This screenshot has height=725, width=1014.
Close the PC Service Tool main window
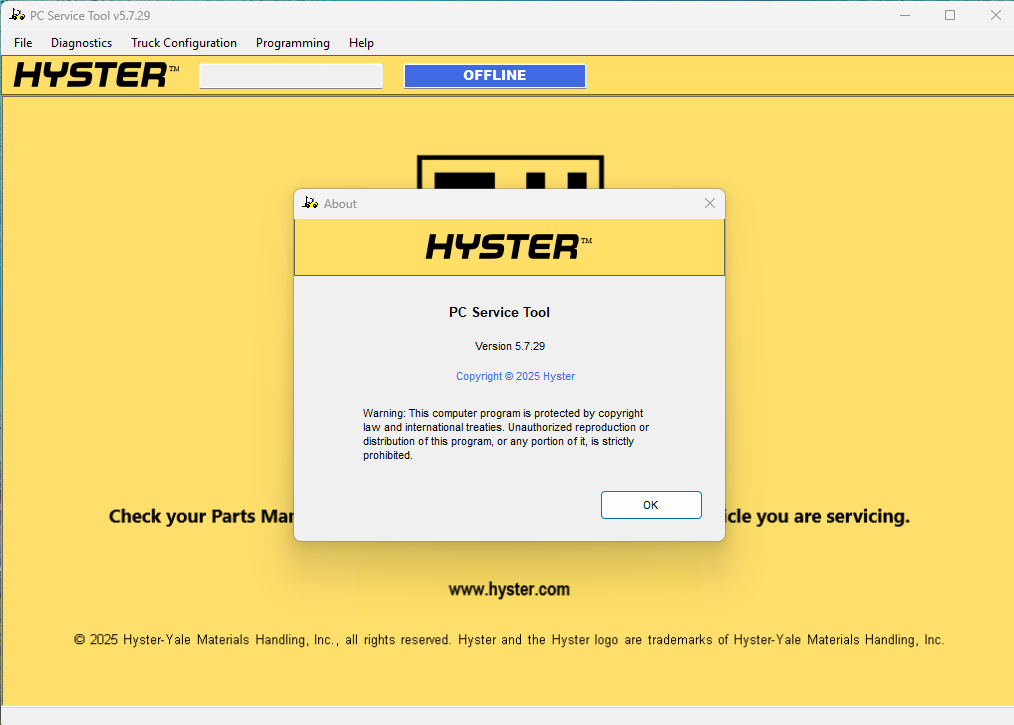coord(995,15)
